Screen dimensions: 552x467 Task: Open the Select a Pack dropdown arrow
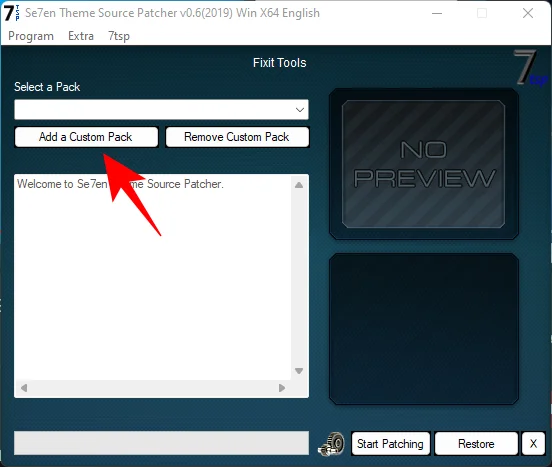pos(300,110)
